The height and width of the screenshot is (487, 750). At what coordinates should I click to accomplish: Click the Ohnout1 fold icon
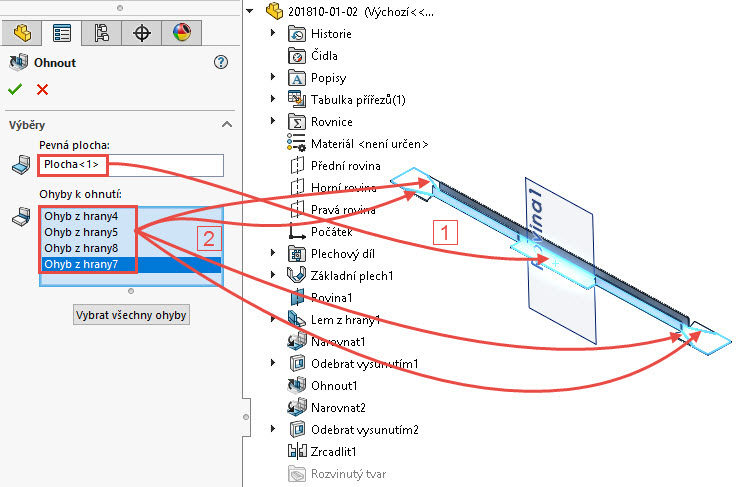[x=297, y=385]
